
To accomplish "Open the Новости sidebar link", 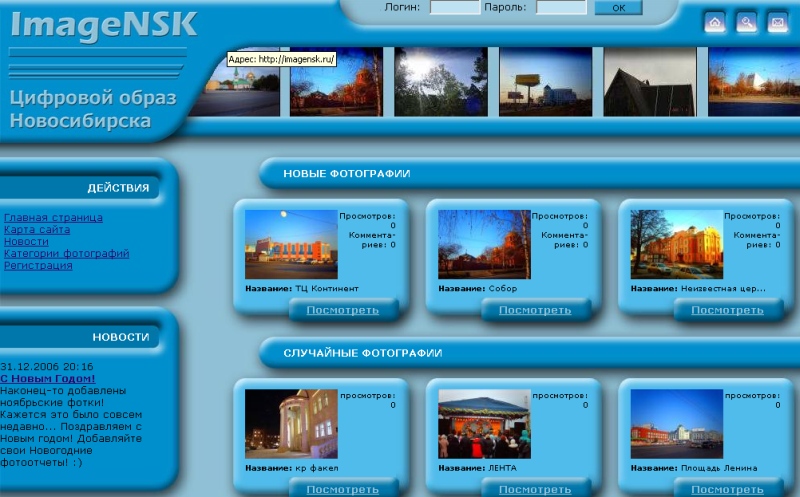I will pyautogui.click(x=26, y=241).
